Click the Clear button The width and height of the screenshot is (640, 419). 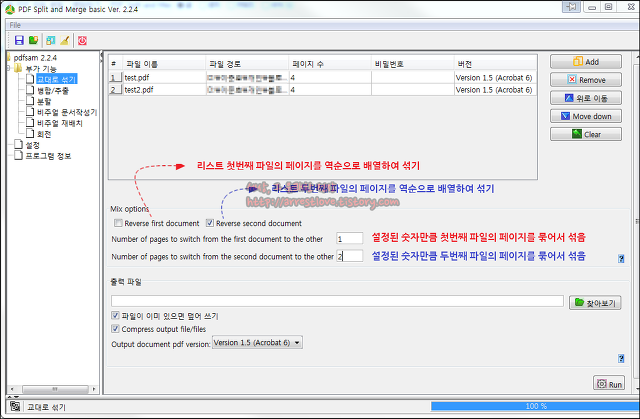point(586,134)
